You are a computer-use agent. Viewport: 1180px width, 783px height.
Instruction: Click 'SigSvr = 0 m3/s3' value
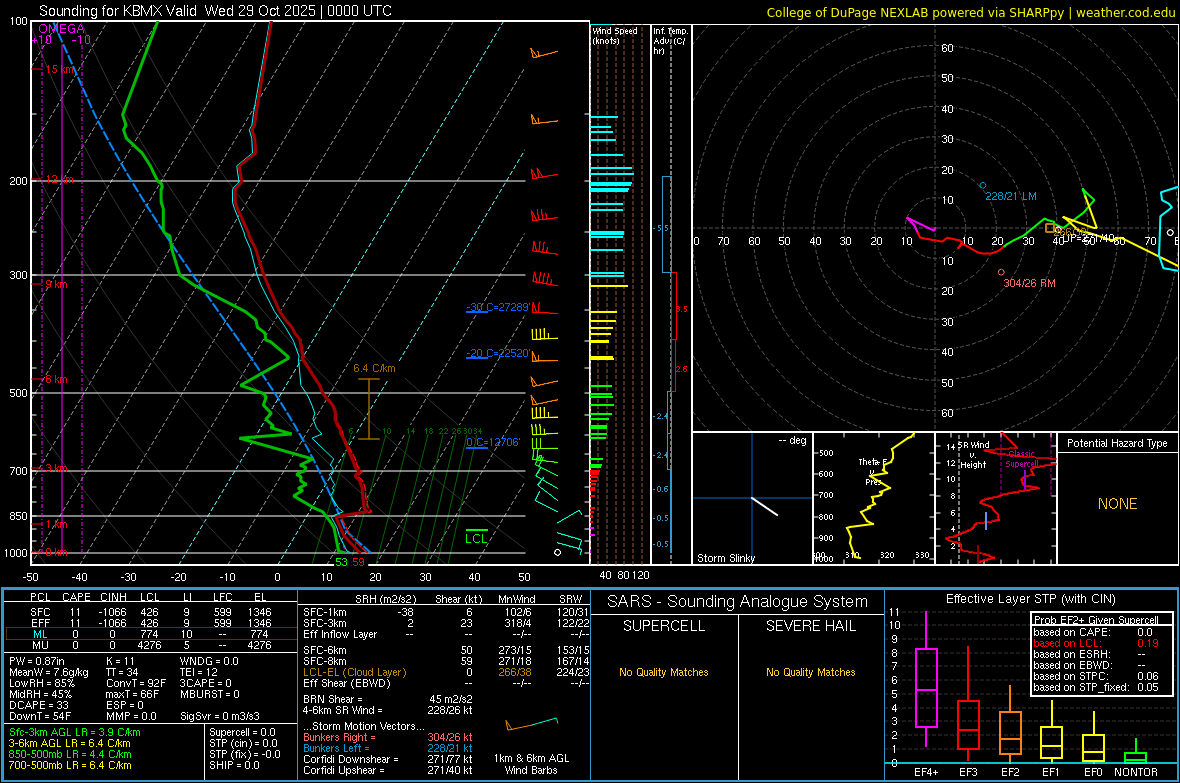pos(220,716)
